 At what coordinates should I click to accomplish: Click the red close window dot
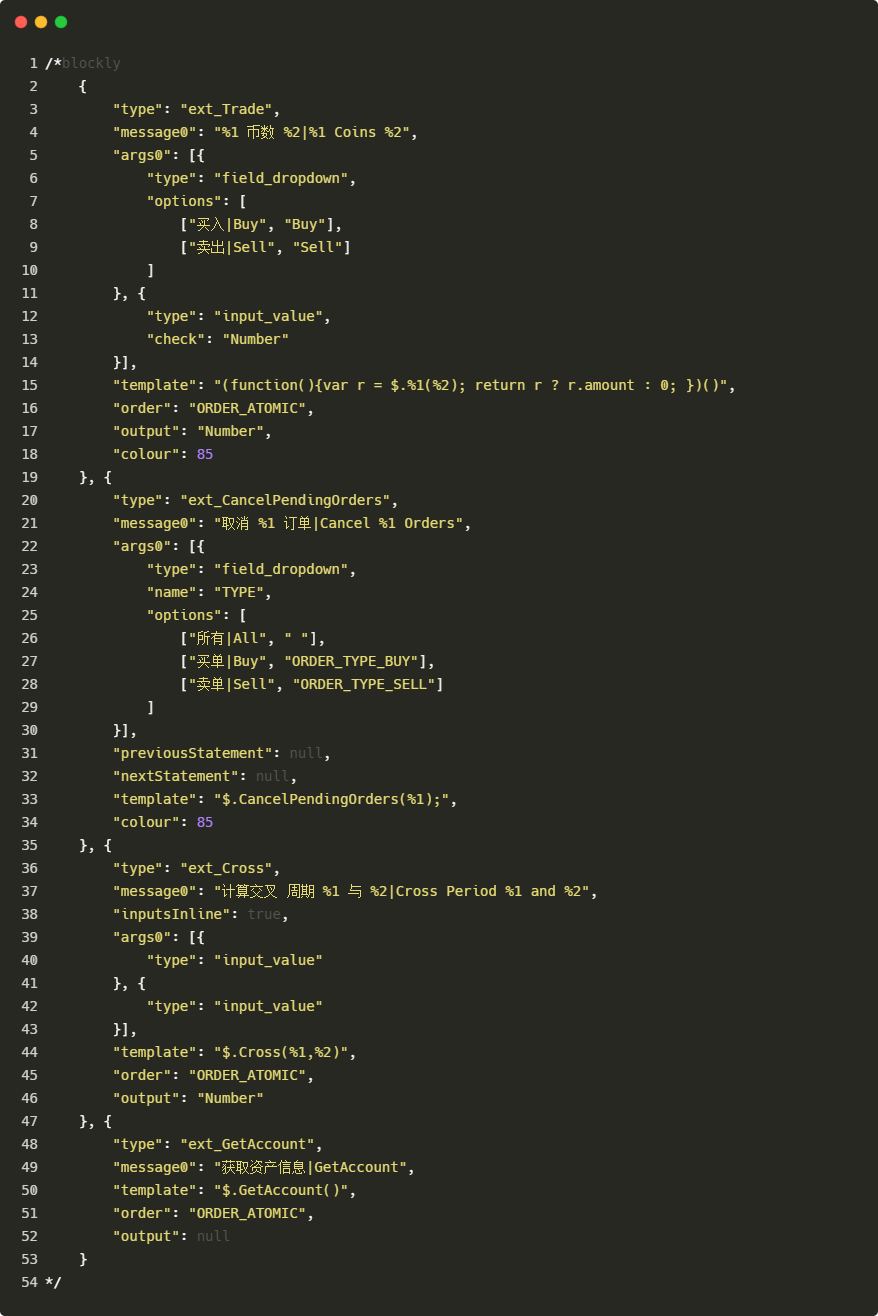click(x=21, y=22)
